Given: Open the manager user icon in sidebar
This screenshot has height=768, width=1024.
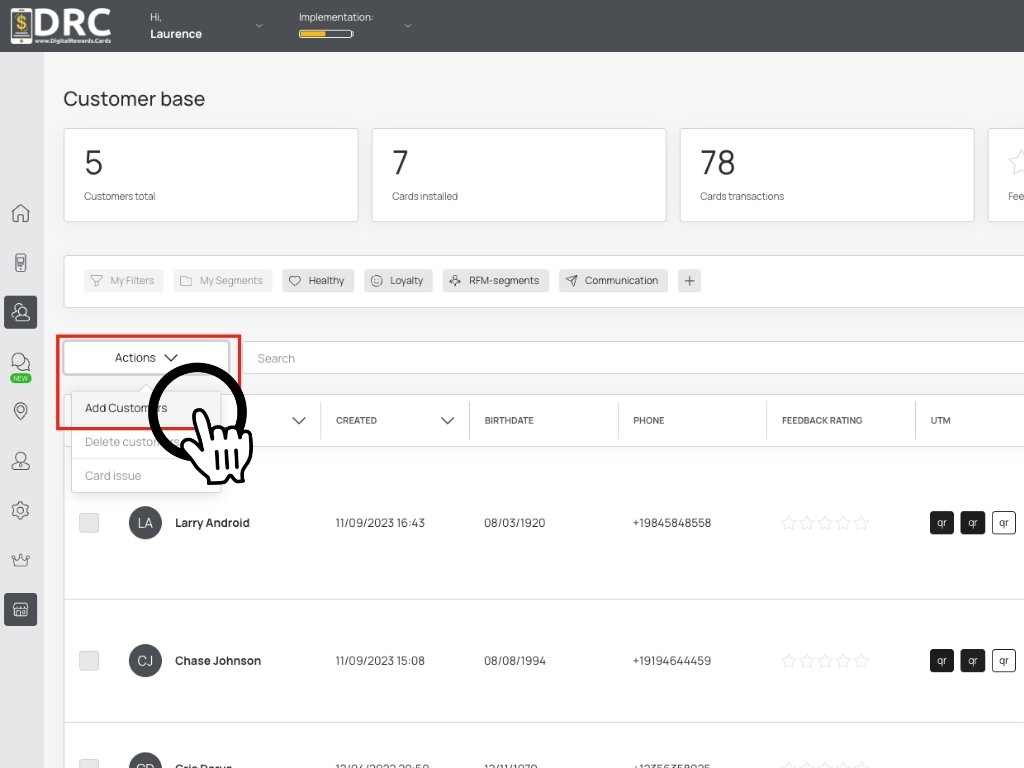Looking at the screenshot, I should pos(20,461).
